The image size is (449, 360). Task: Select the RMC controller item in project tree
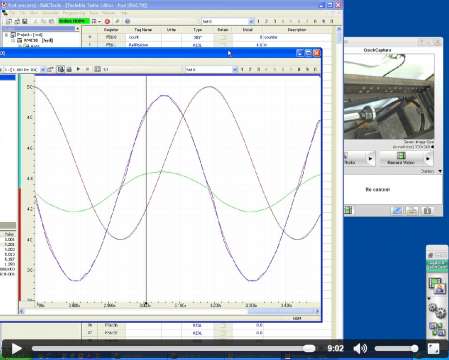[x=37, y=40]
